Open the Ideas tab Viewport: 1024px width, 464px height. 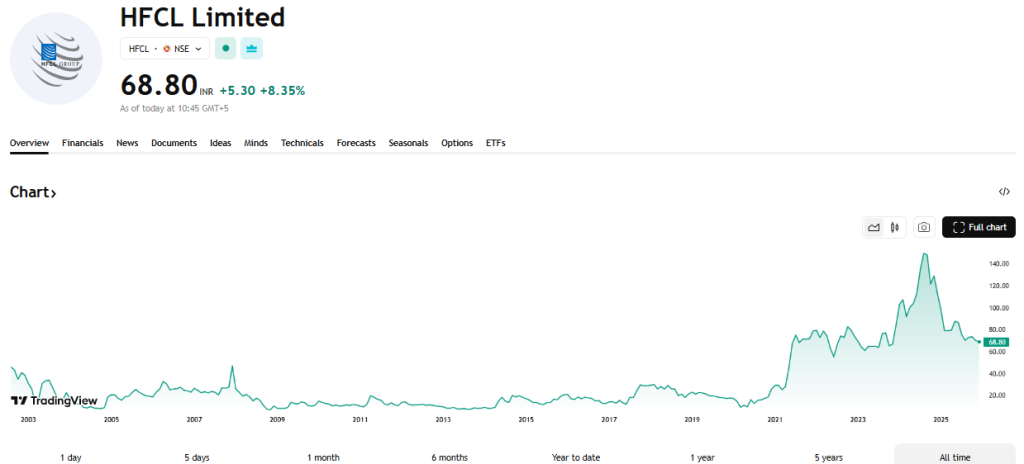(x=221, y=142)
